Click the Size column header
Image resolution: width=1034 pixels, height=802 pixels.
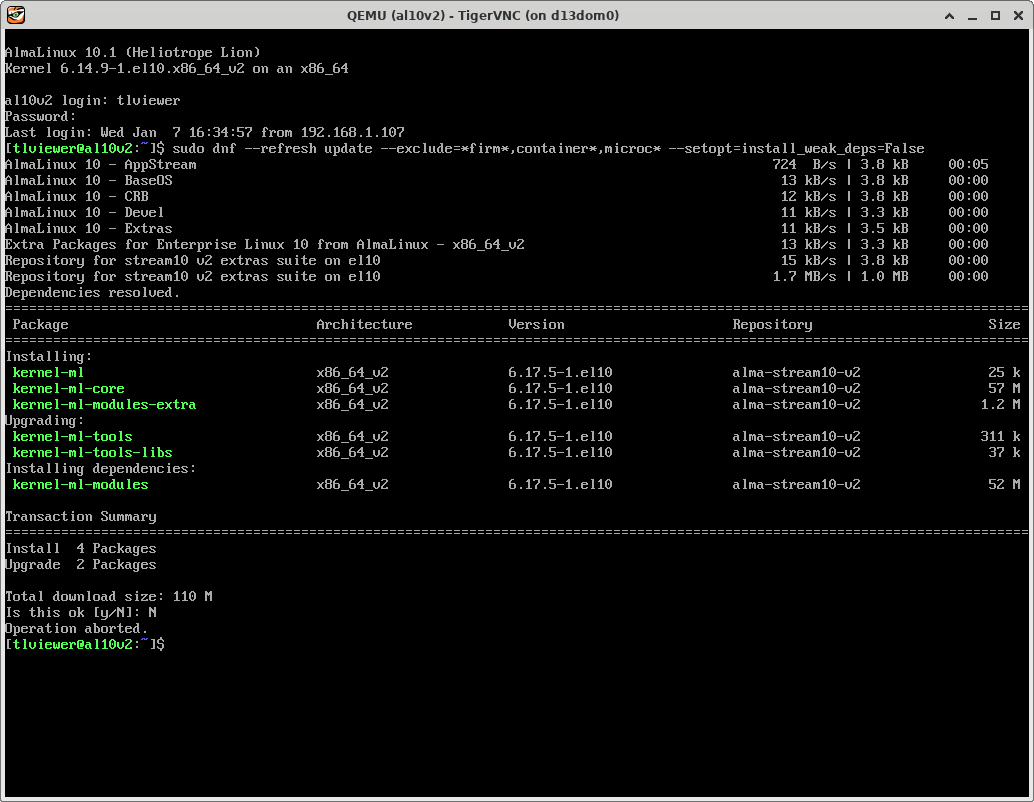point(1004,325)
